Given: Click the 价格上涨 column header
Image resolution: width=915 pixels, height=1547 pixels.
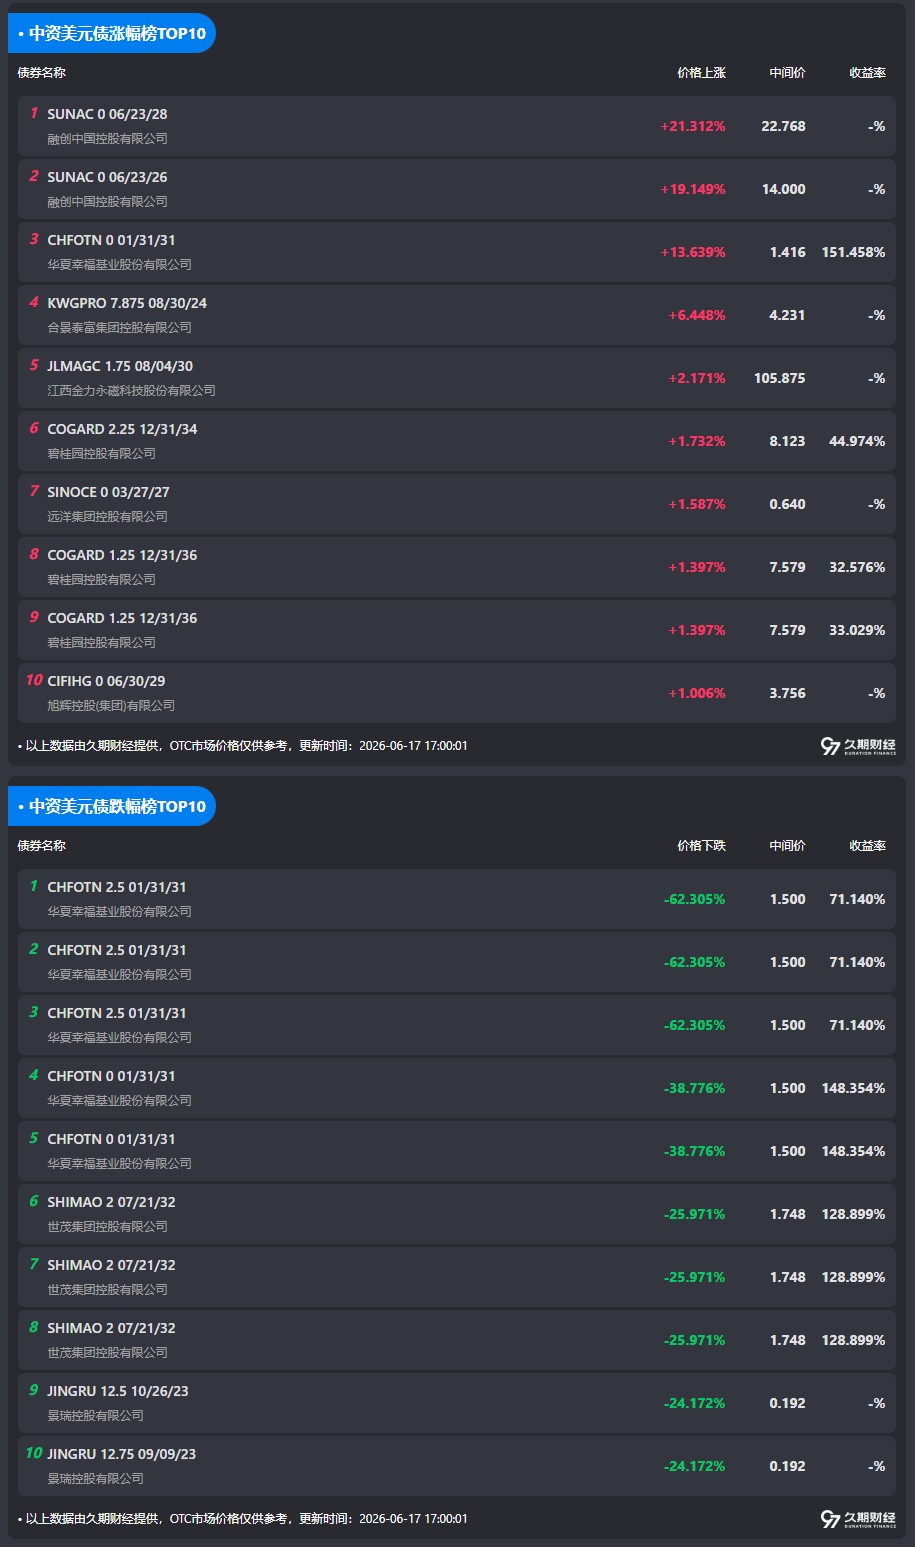Looking at the screenshot, I should click(701, 73).
